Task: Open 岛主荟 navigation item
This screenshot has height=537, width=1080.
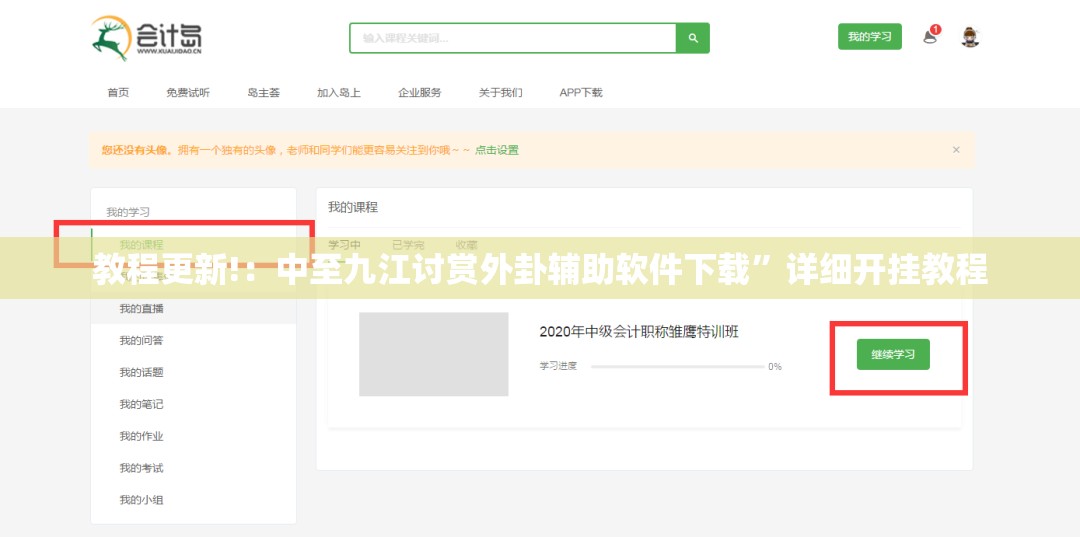Action: 264,92
